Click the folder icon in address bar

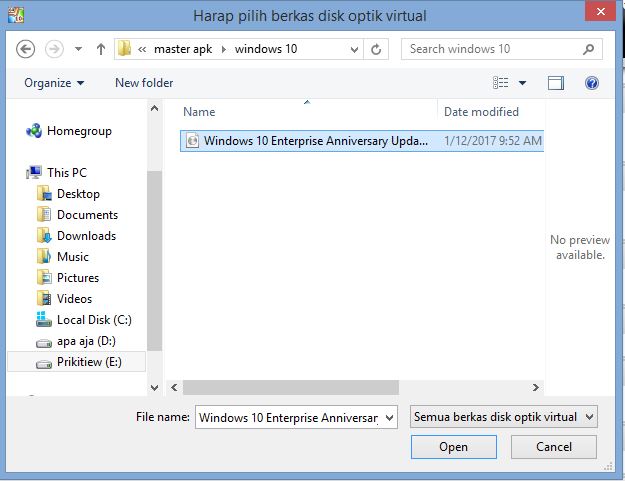click(124, 49)
